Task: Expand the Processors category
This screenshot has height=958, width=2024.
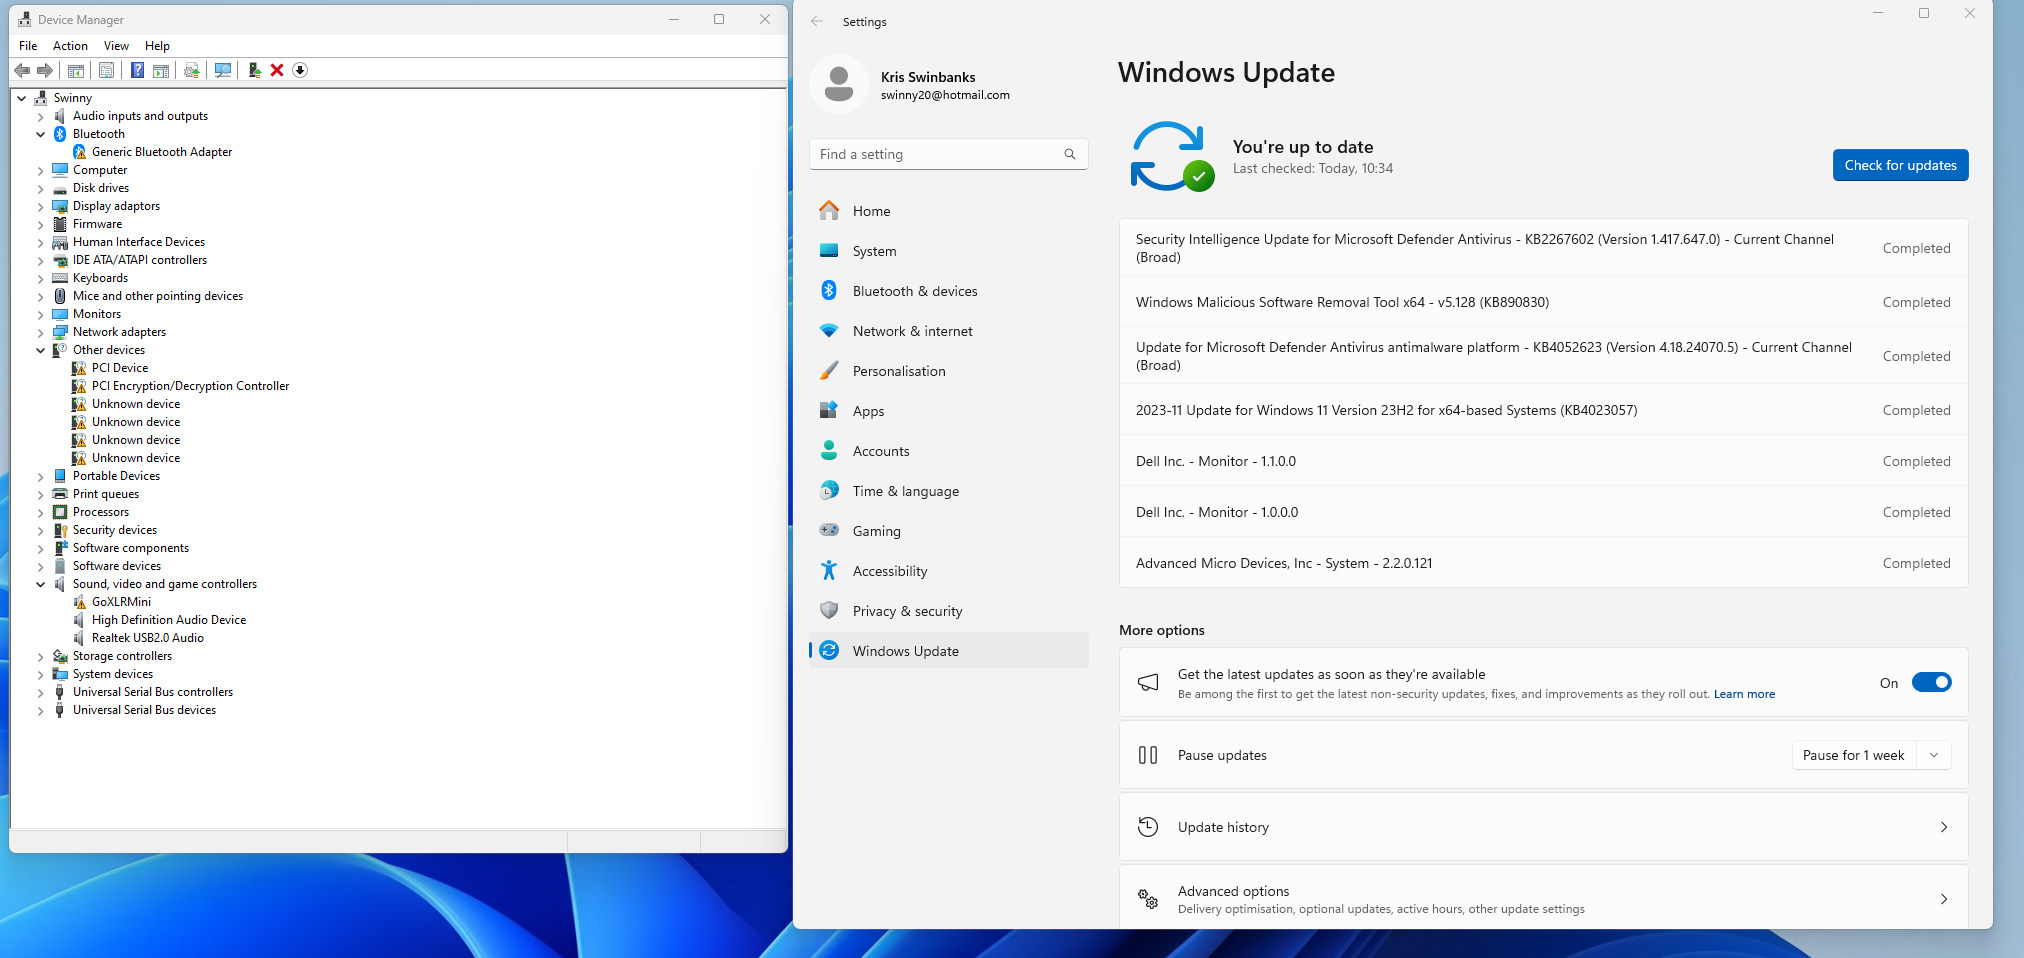Action: pos(41,512)
